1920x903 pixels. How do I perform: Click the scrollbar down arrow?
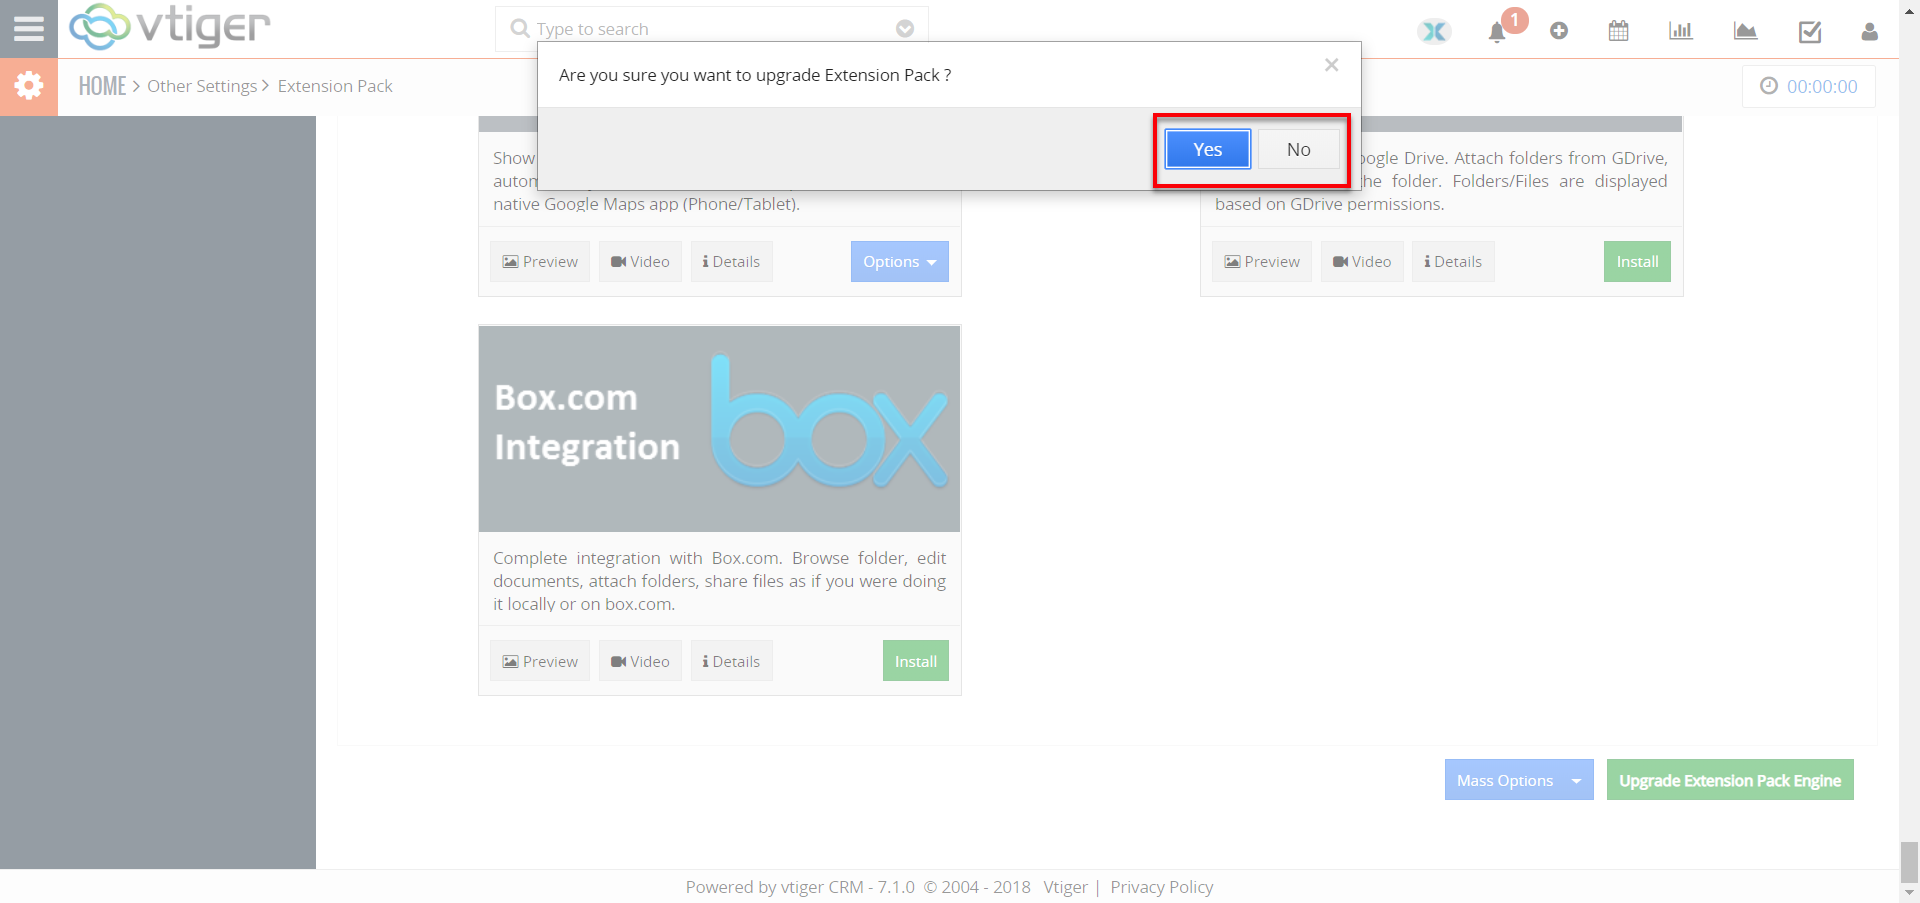pyautogui.click(x=1909, y=893)
